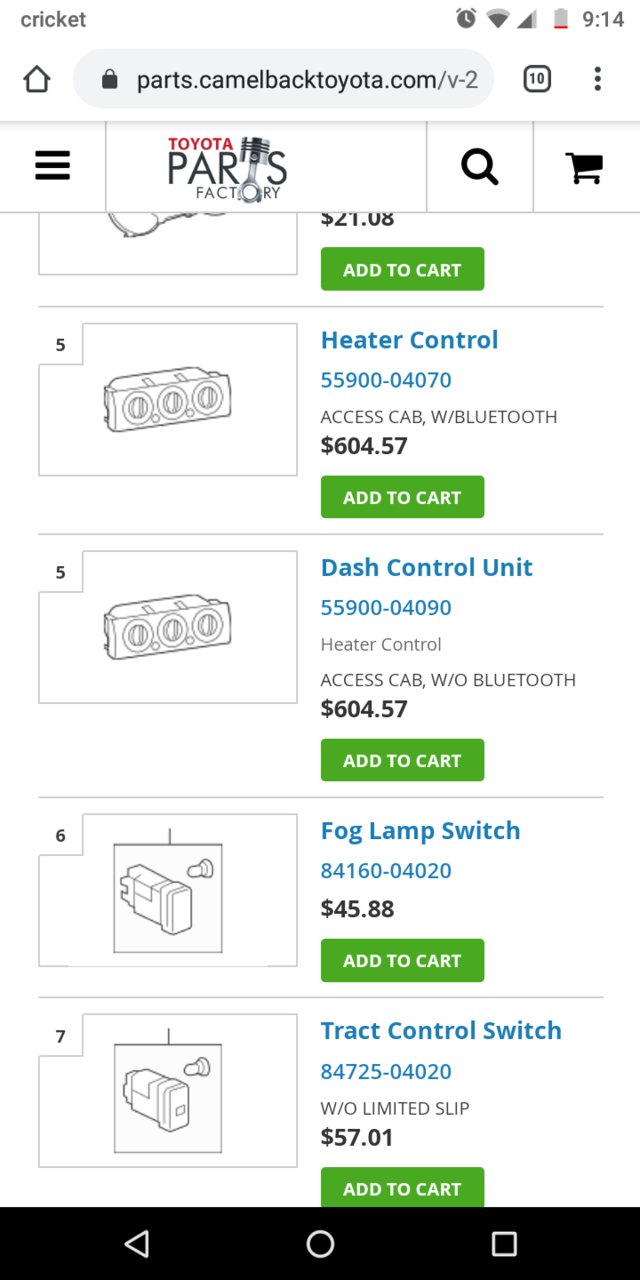Open the Tract Control Switch link
This screenshot has width=640, height=1280.
coord(441,1031)
